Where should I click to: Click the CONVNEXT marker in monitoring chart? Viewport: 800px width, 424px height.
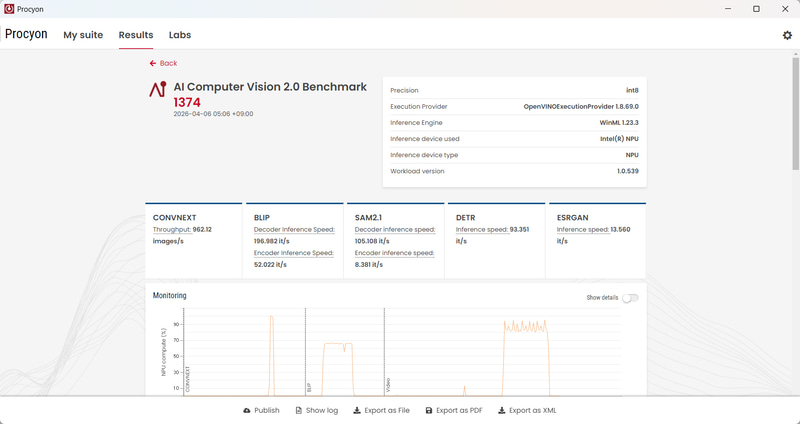(x=188, y=379)
